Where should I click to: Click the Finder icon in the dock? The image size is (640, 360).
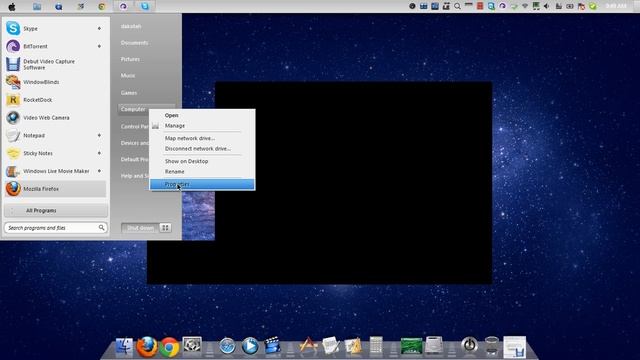click(124, 347)
